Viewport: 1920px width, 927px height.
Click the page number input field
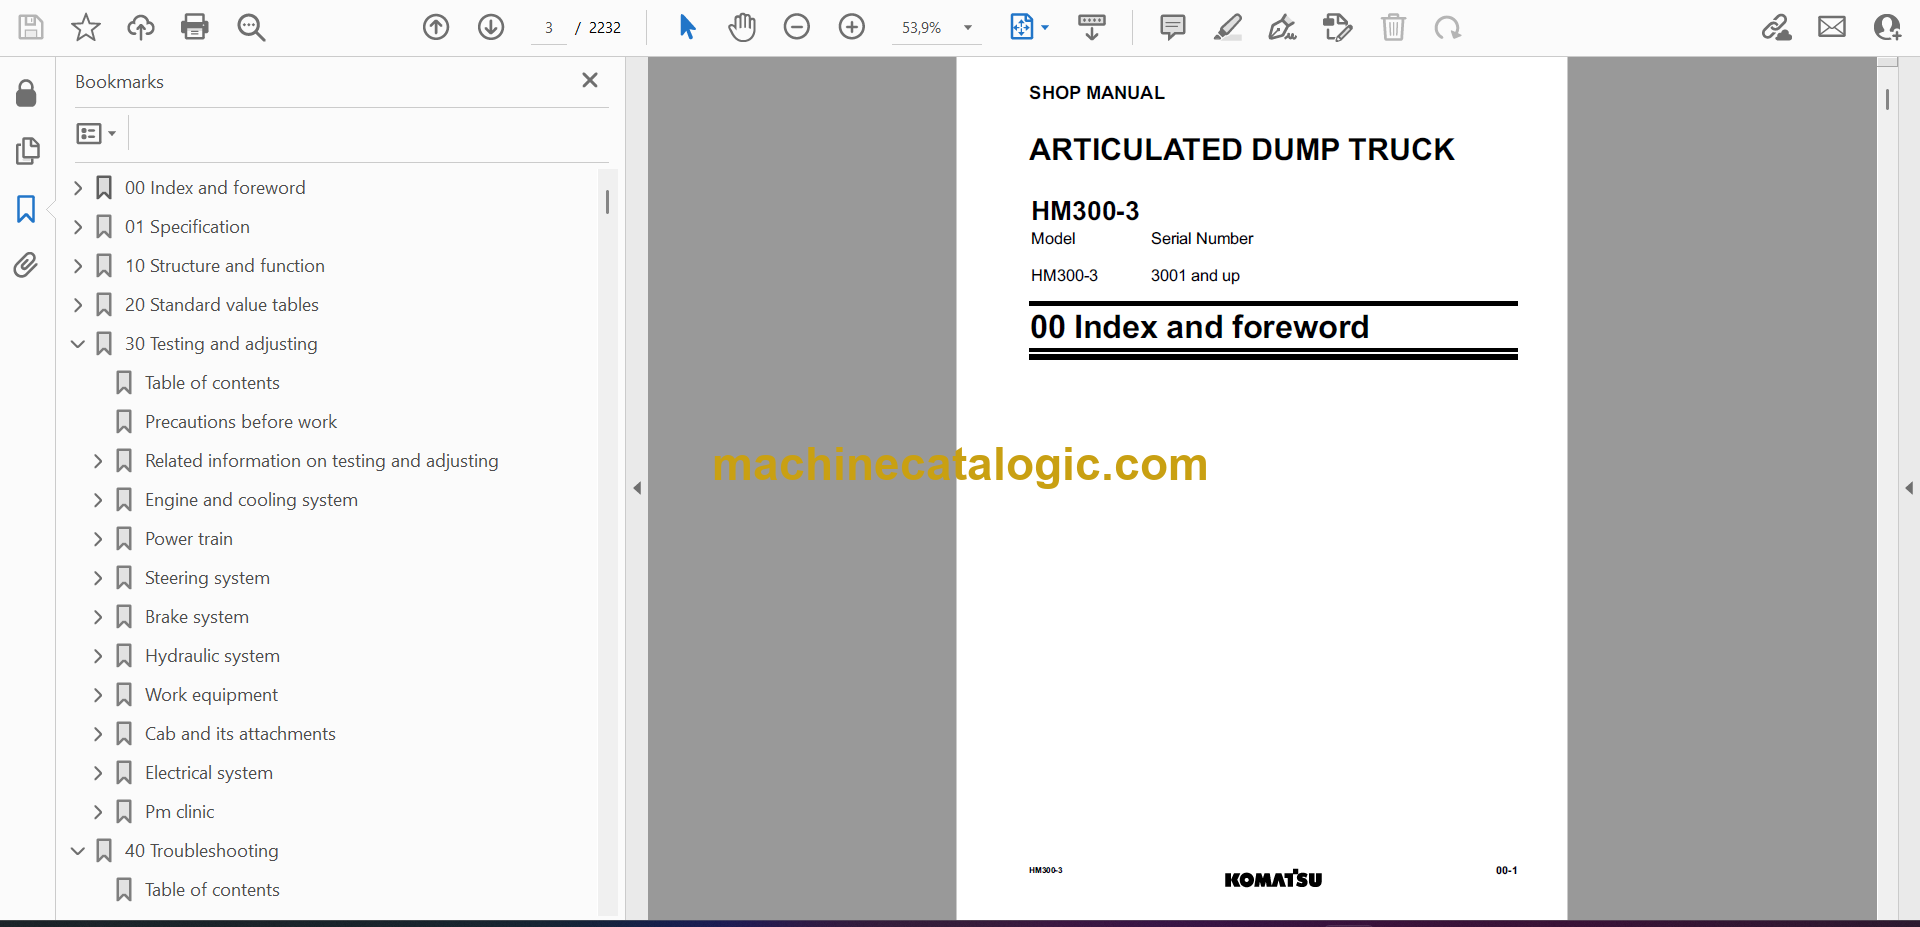click(549, 28)
